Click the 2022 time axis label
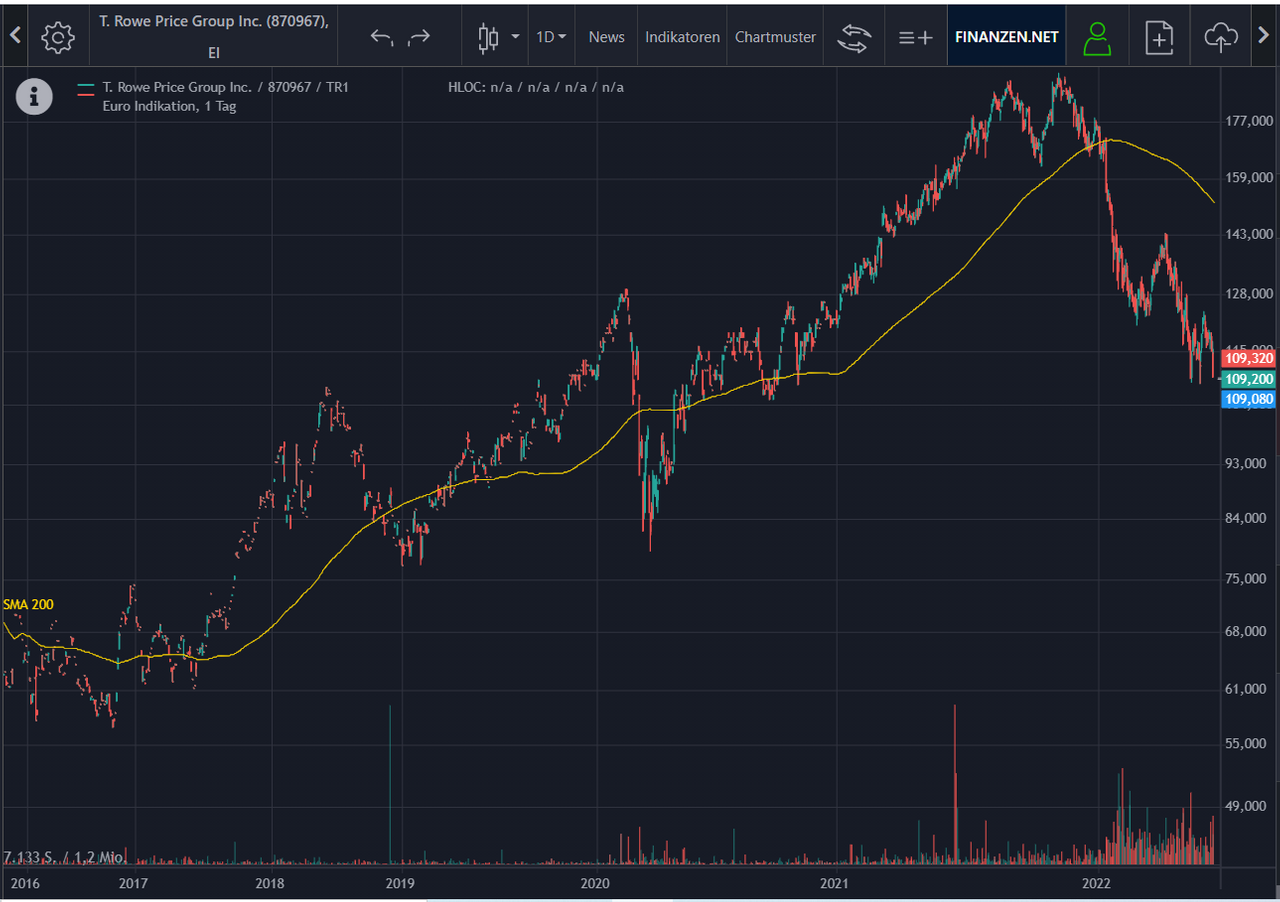Image resolution: width=1280 pixels, height=902 pixels. 1097,883
